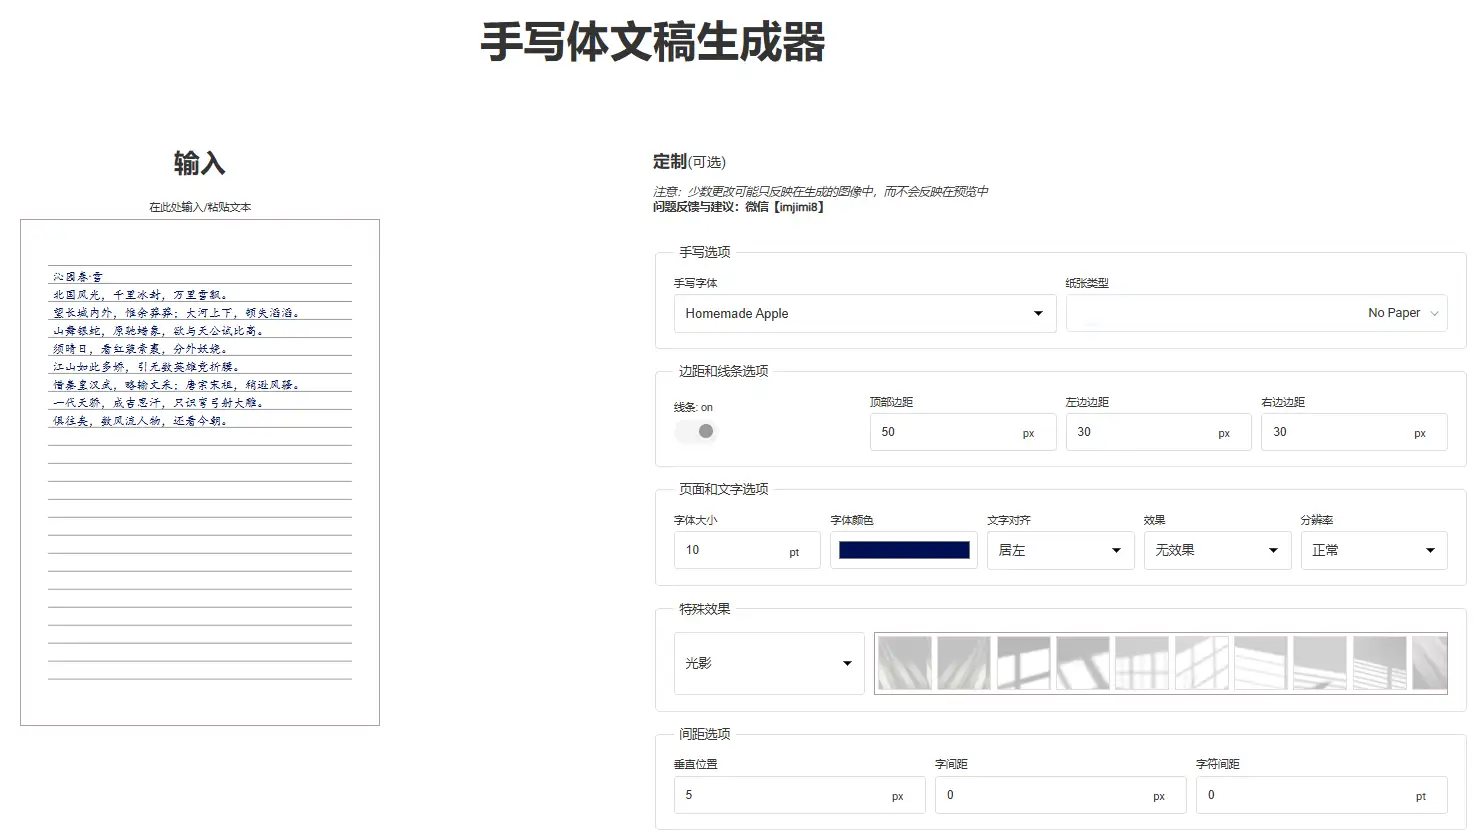1477x834 pixels.
Task: Apply the seventh light-shadow effect thumbnail
Action: pyautogui.click(x=1260, y=663)
